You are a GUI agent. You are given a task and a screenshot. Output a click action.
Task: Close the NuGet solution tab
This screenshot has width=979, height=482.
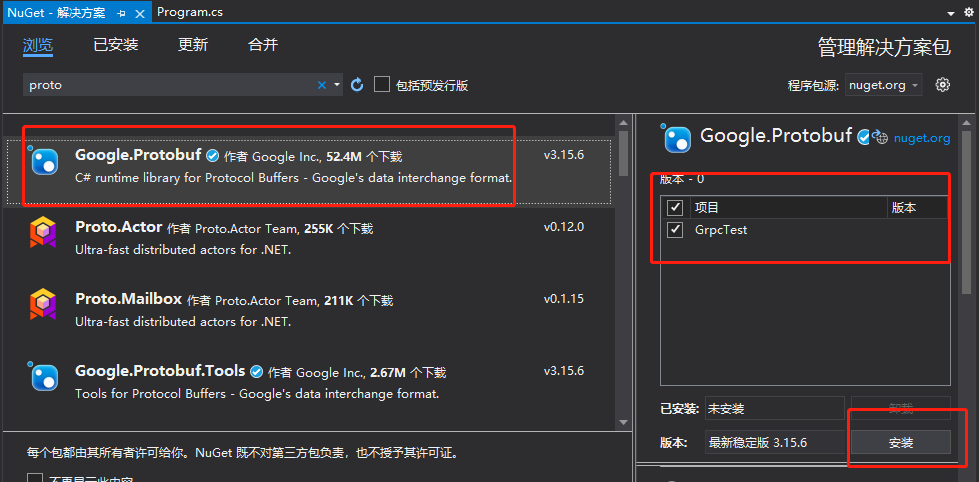(141, 12)
